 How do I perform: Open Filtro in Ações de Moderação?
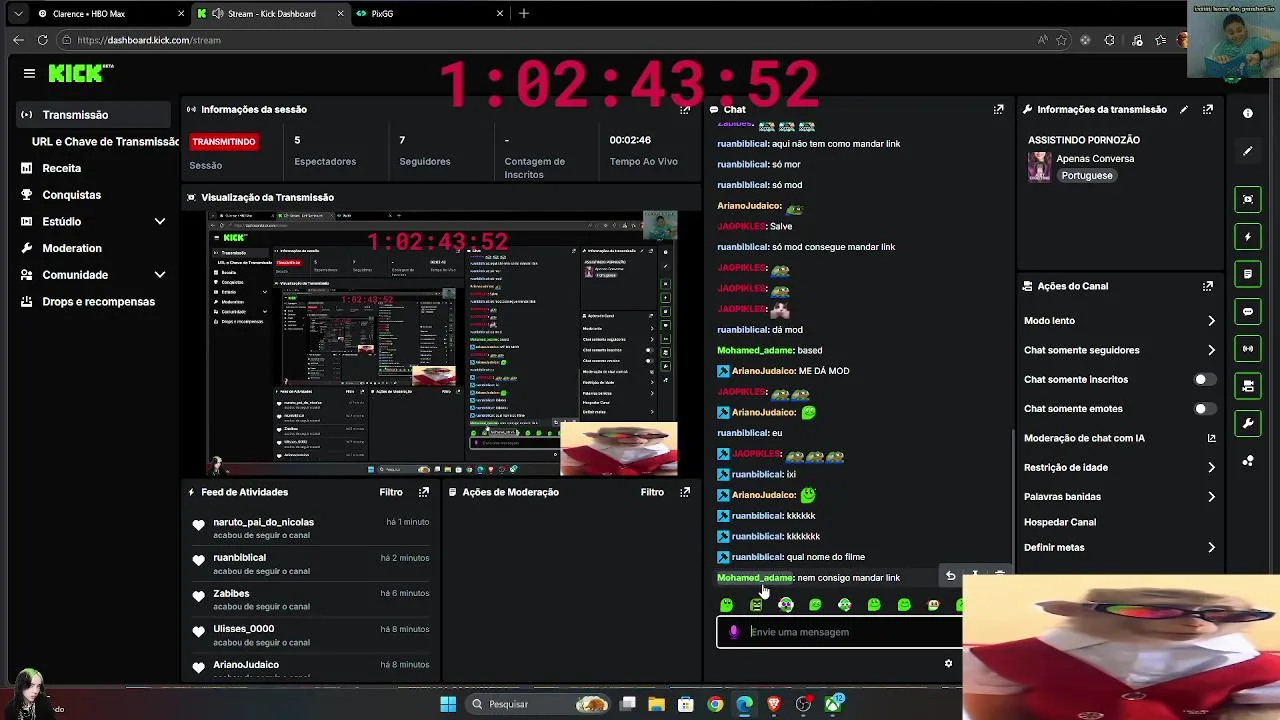tap(652, 492)
